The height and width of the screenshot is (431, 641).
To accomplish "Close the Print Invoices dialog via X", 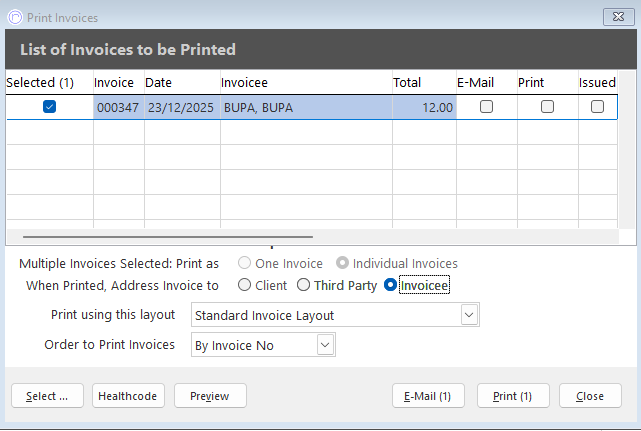I will click(x=610, y=15).
